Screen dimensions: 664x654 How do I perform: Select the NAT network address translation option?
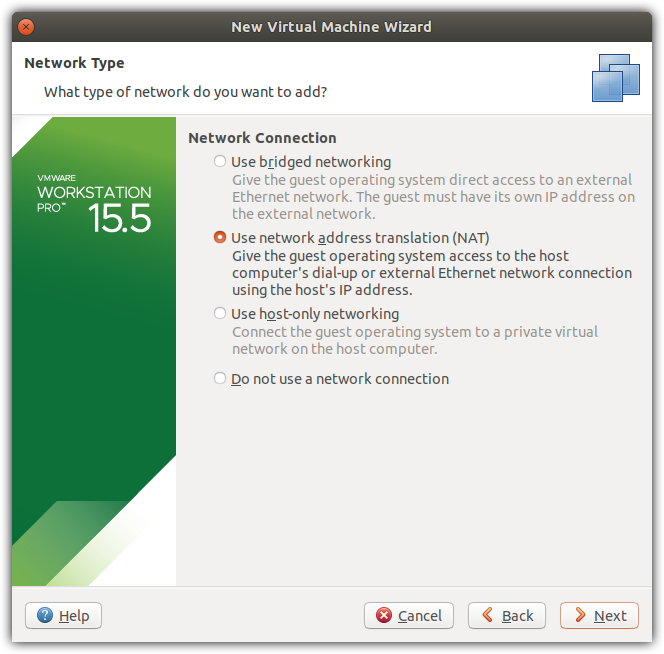(x=219, y=237)
